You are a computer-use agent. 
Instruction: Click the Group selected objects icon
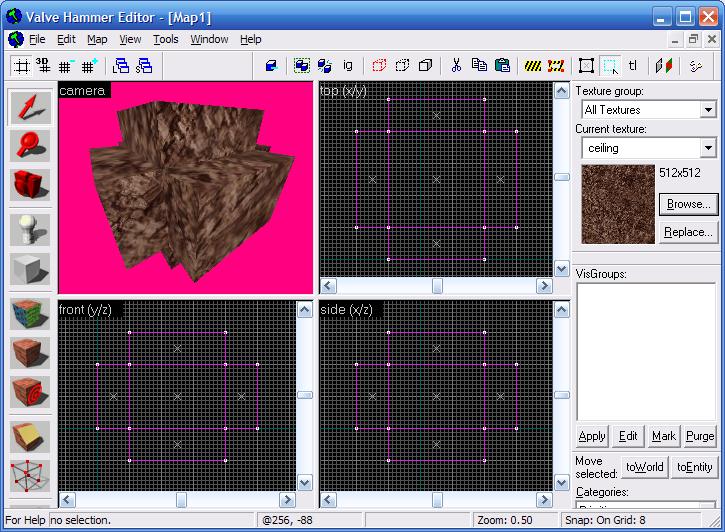tap(301, 66)
